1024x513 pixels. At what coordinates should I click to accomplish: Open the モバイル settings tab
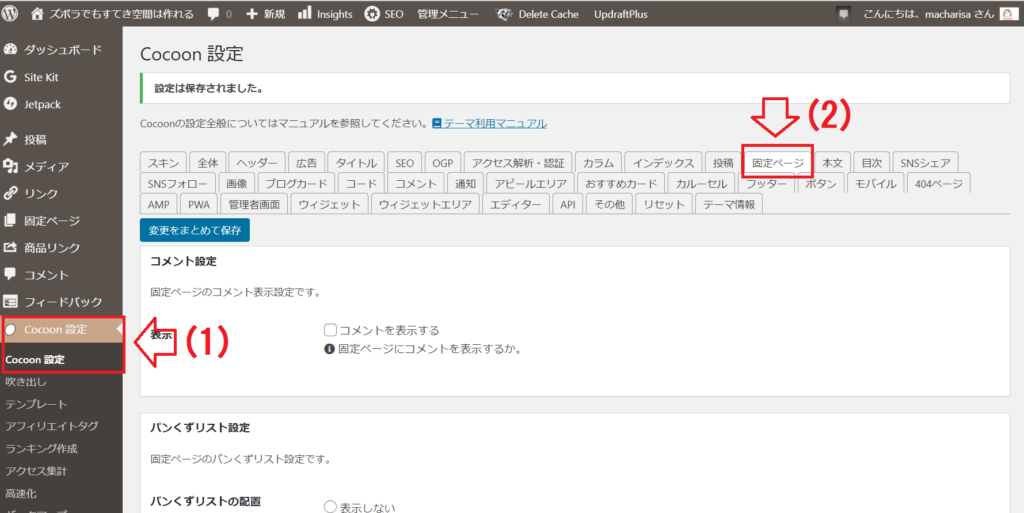[x=875, y=183]
